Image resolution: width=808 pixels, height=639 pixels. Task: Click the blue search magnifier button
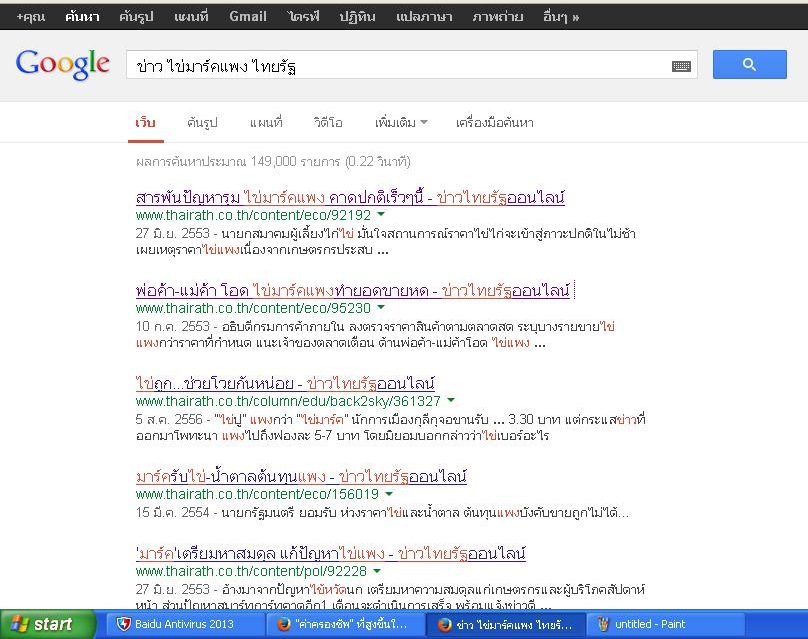click(749, 64)
